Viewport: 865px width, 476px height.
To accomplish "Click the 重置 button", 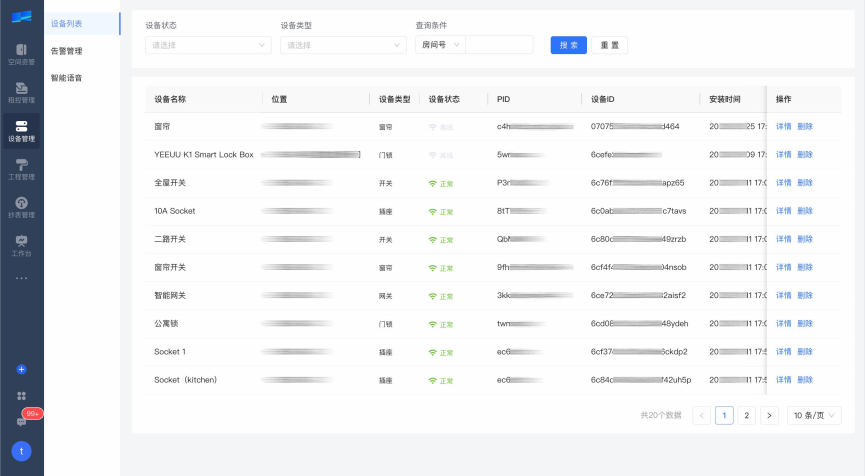I will 610,45.
